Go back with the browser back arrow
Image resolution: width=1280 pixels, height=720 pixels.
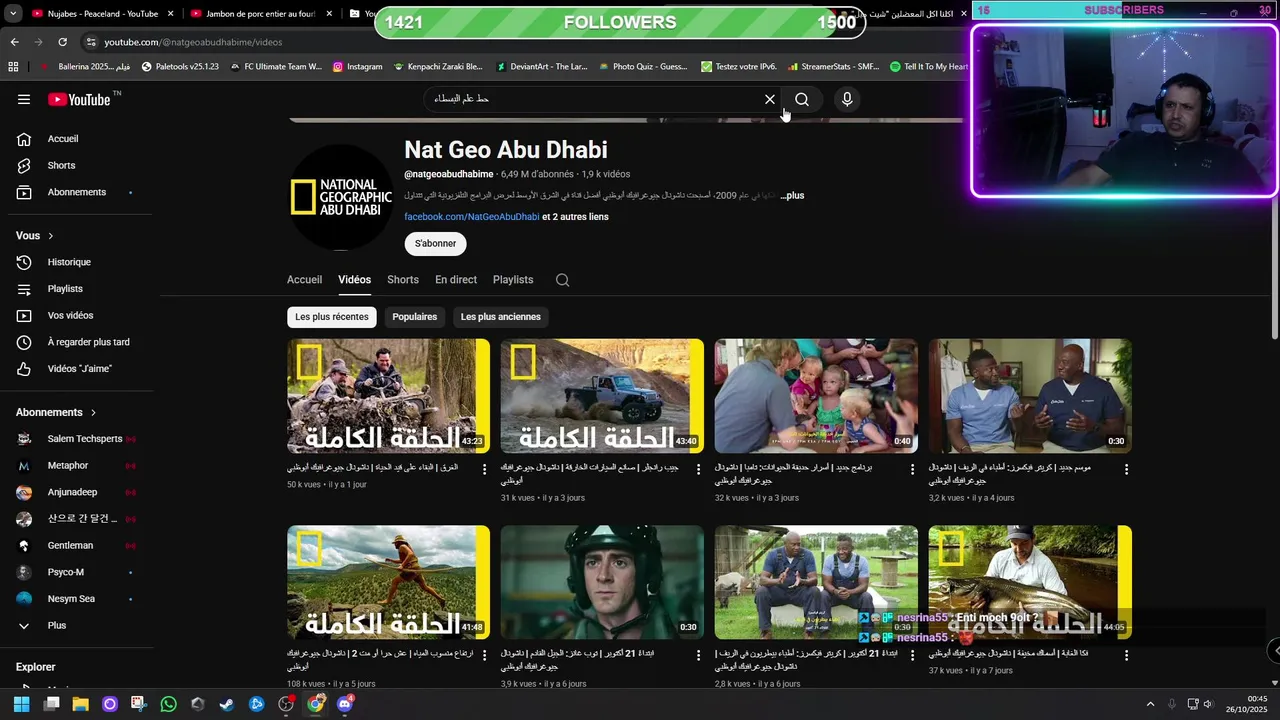point(14,42)
